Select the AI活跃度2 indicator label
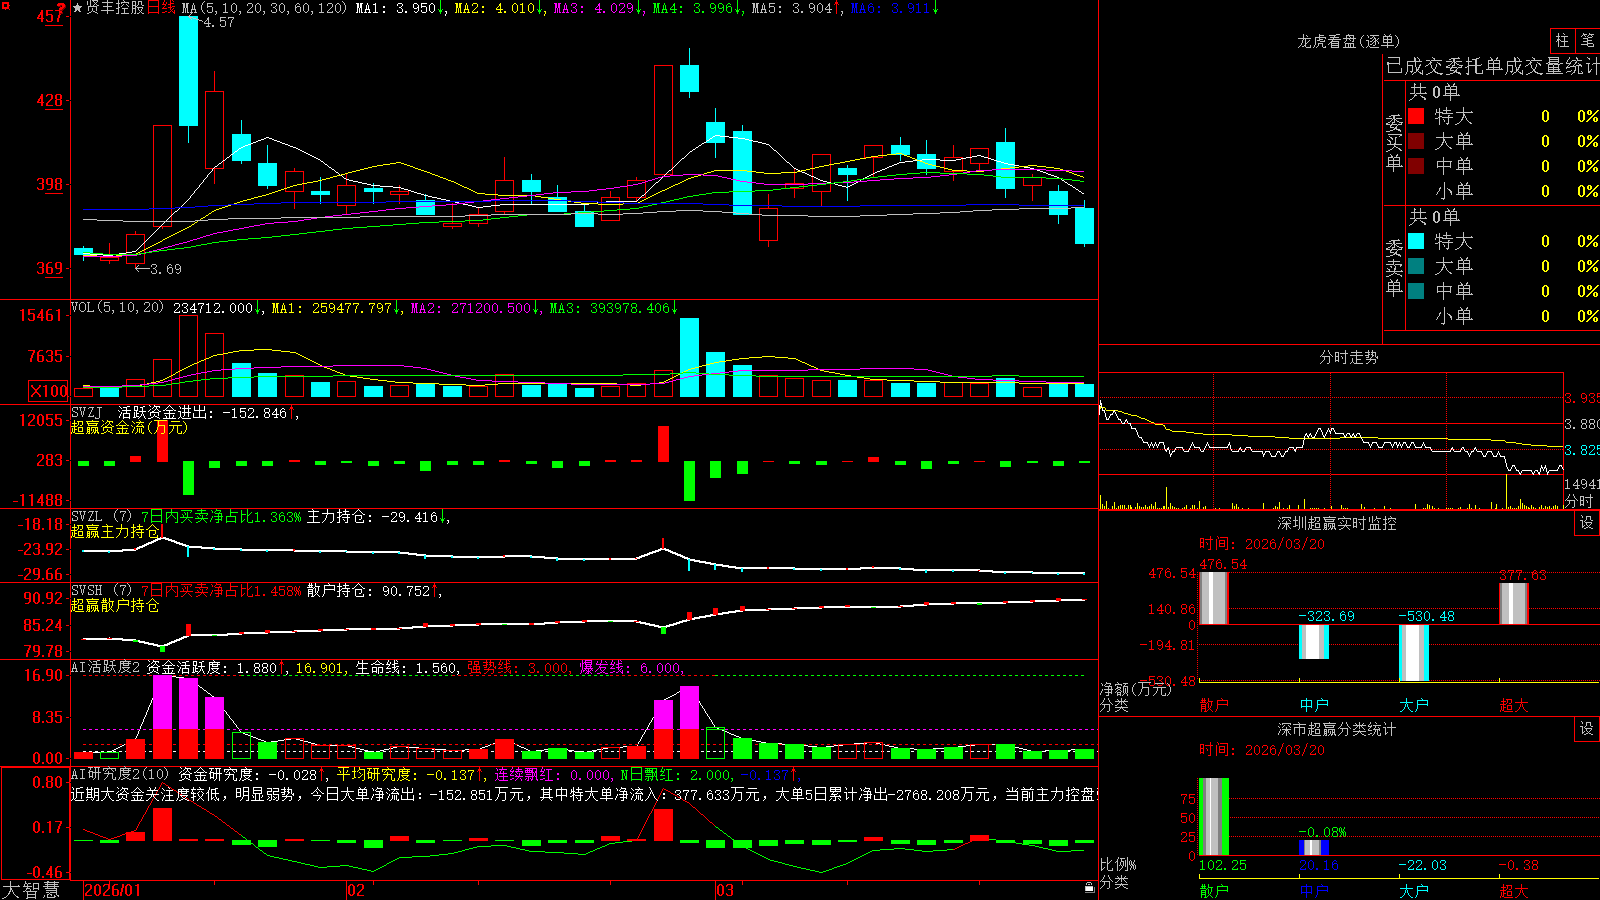The image size is (1600, 900). point(106,667)
